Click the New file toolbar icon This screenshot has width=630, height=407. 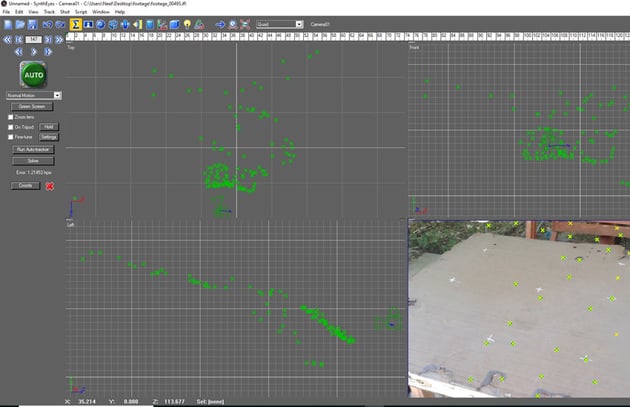point(8,23)
